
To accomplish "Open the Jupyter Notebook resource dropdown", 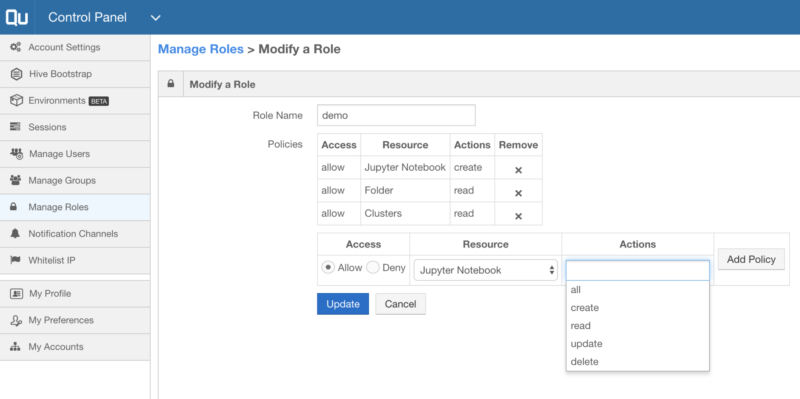I will point(485,270).
